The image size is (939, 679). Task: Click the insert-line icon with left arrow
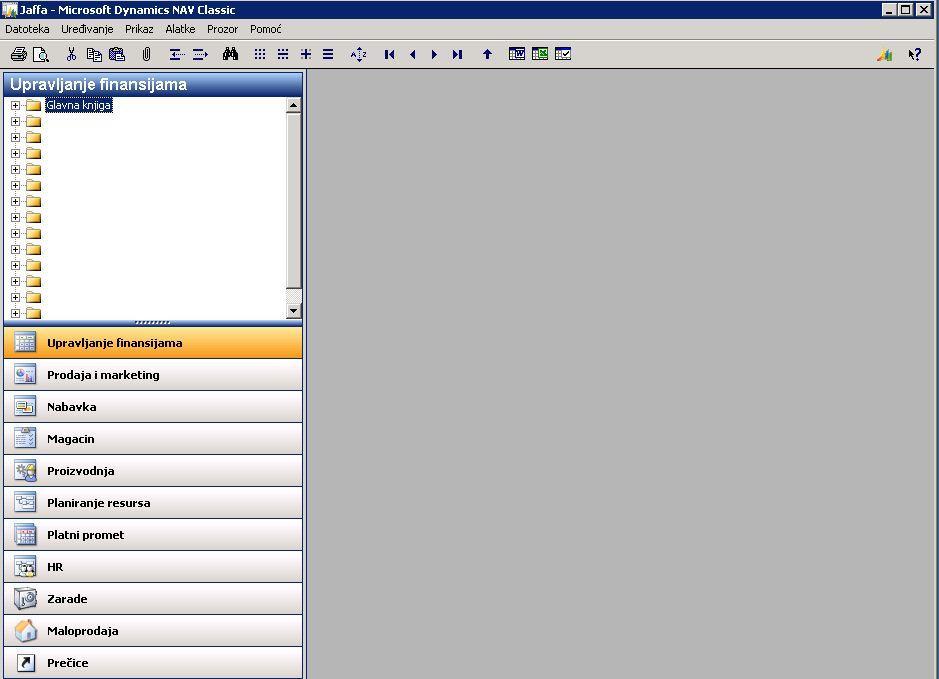click(177, 54)
